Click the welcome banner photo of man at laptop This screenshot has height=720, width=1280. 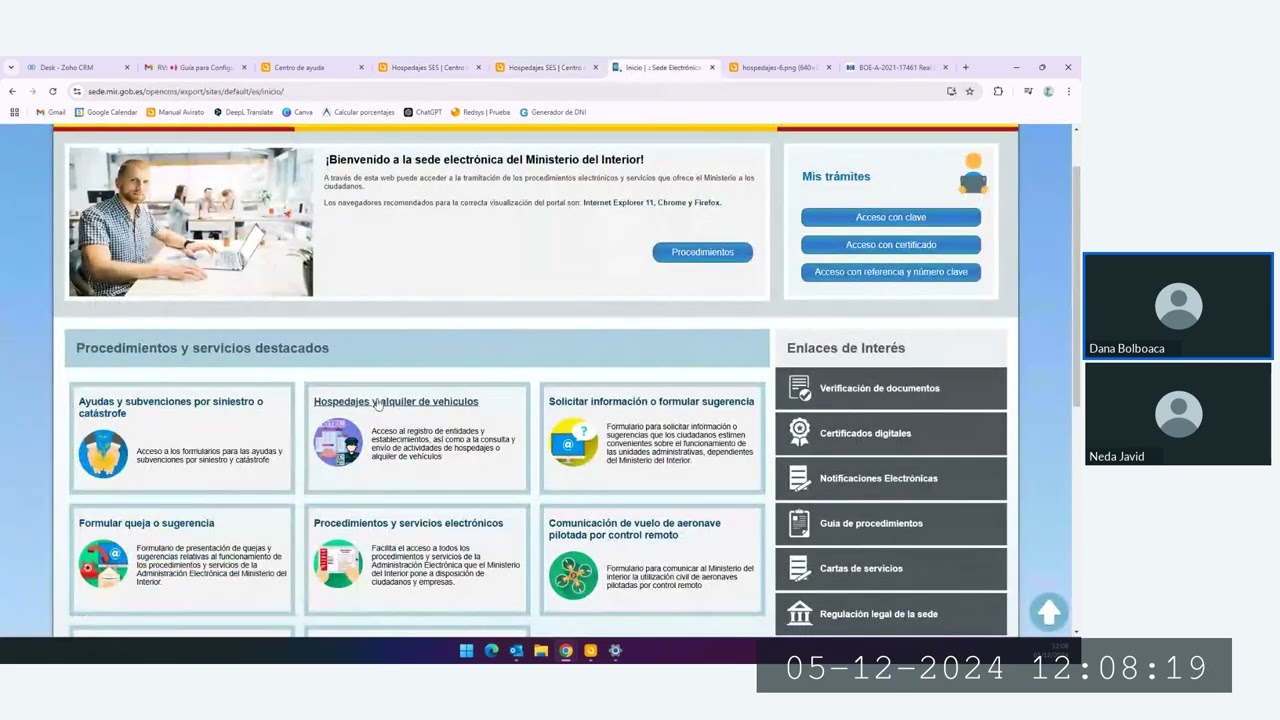[x=191, y=222]
